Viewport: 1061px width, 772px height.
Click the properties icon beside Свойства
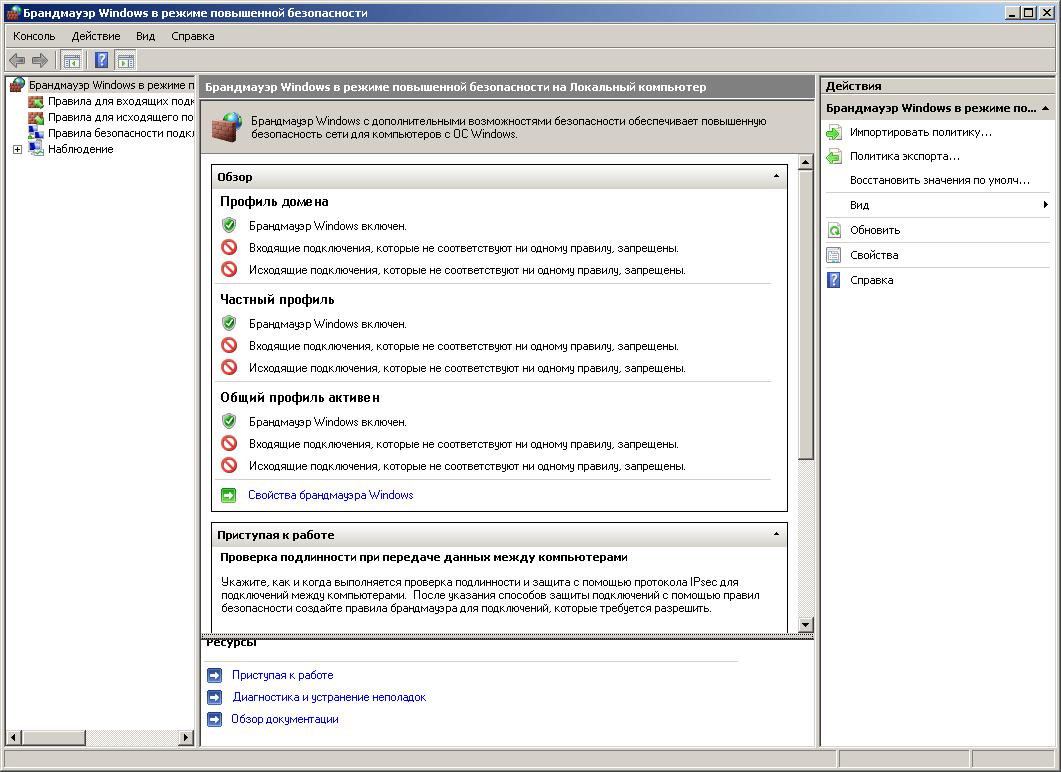click(x=834, y=256)
